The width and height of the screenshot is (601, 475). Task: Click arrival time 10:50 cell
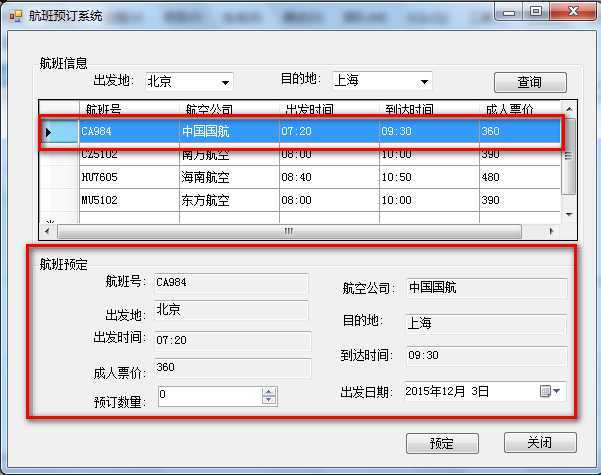pos(429,177)
